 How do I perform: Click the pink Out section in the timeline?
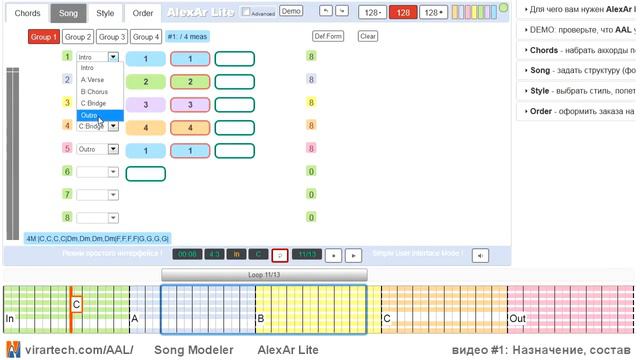571,309
